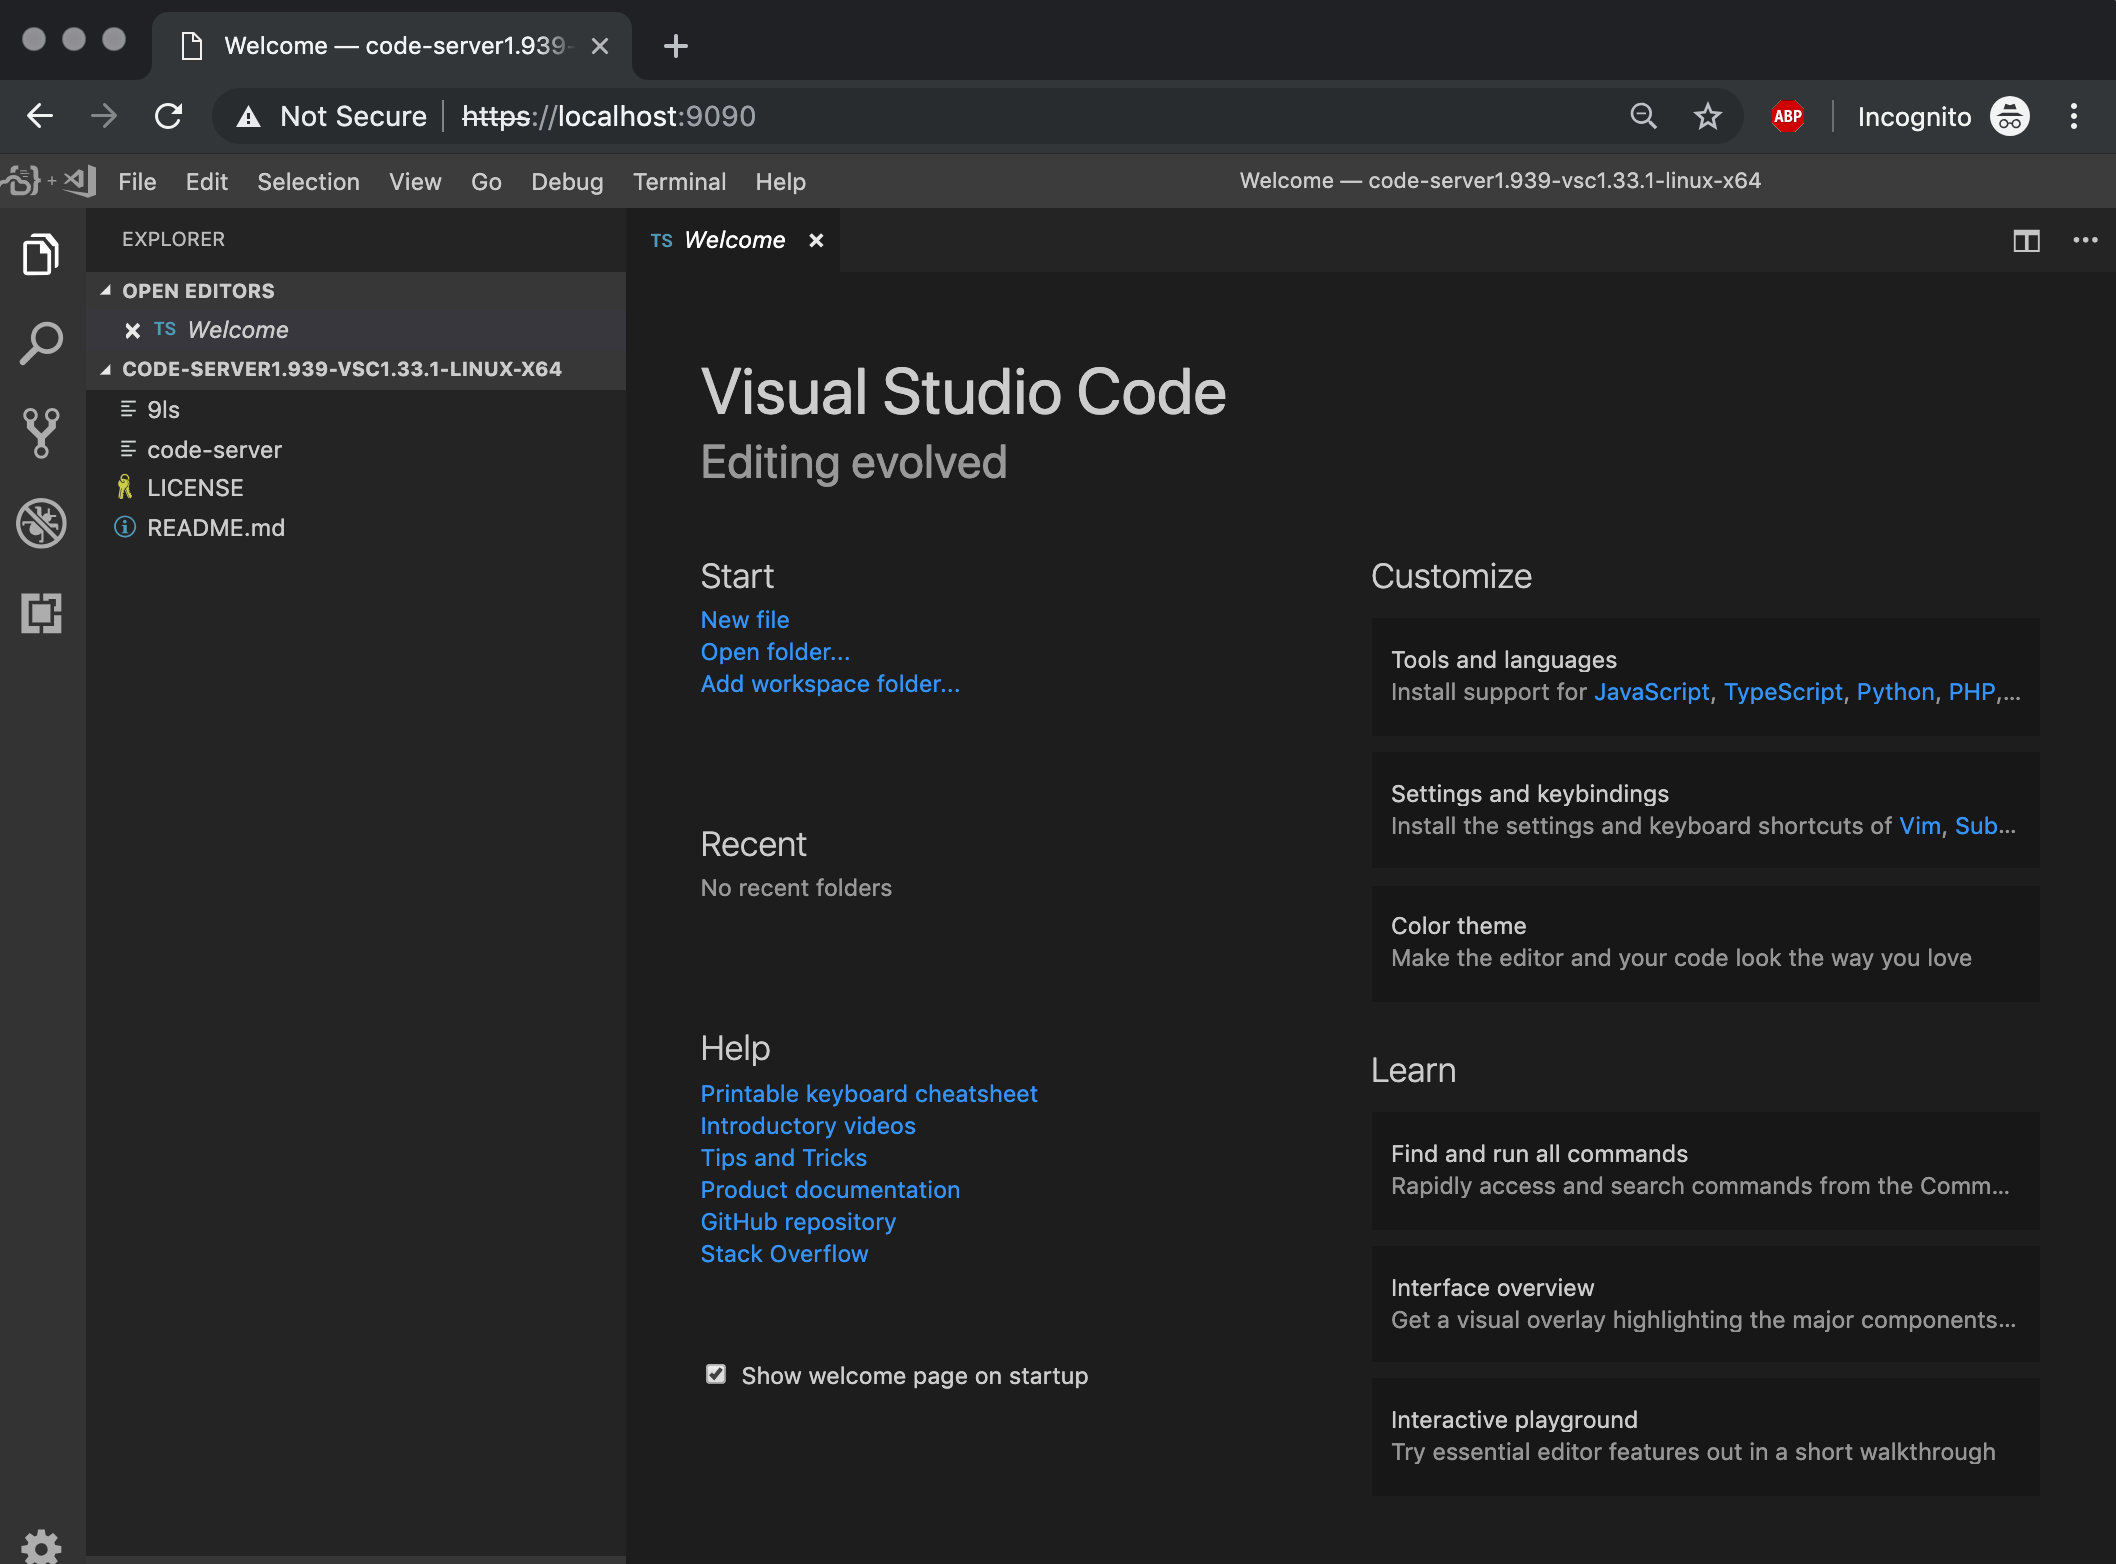Toggle Show welcome page on startup
The image size is (2116, 1564).
[715, 1375]
